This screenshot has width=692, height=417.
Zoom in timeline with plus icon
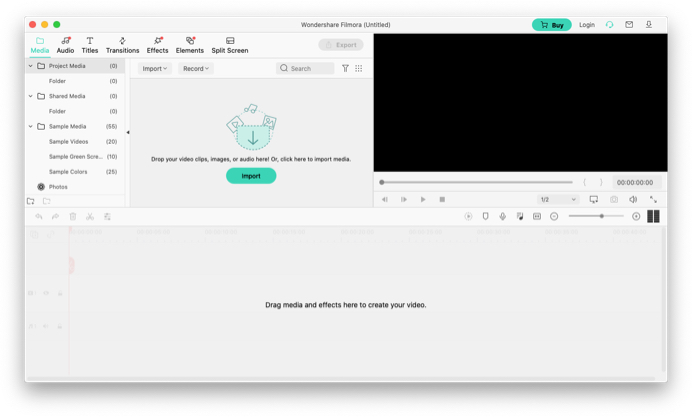(x=636, y=216)
